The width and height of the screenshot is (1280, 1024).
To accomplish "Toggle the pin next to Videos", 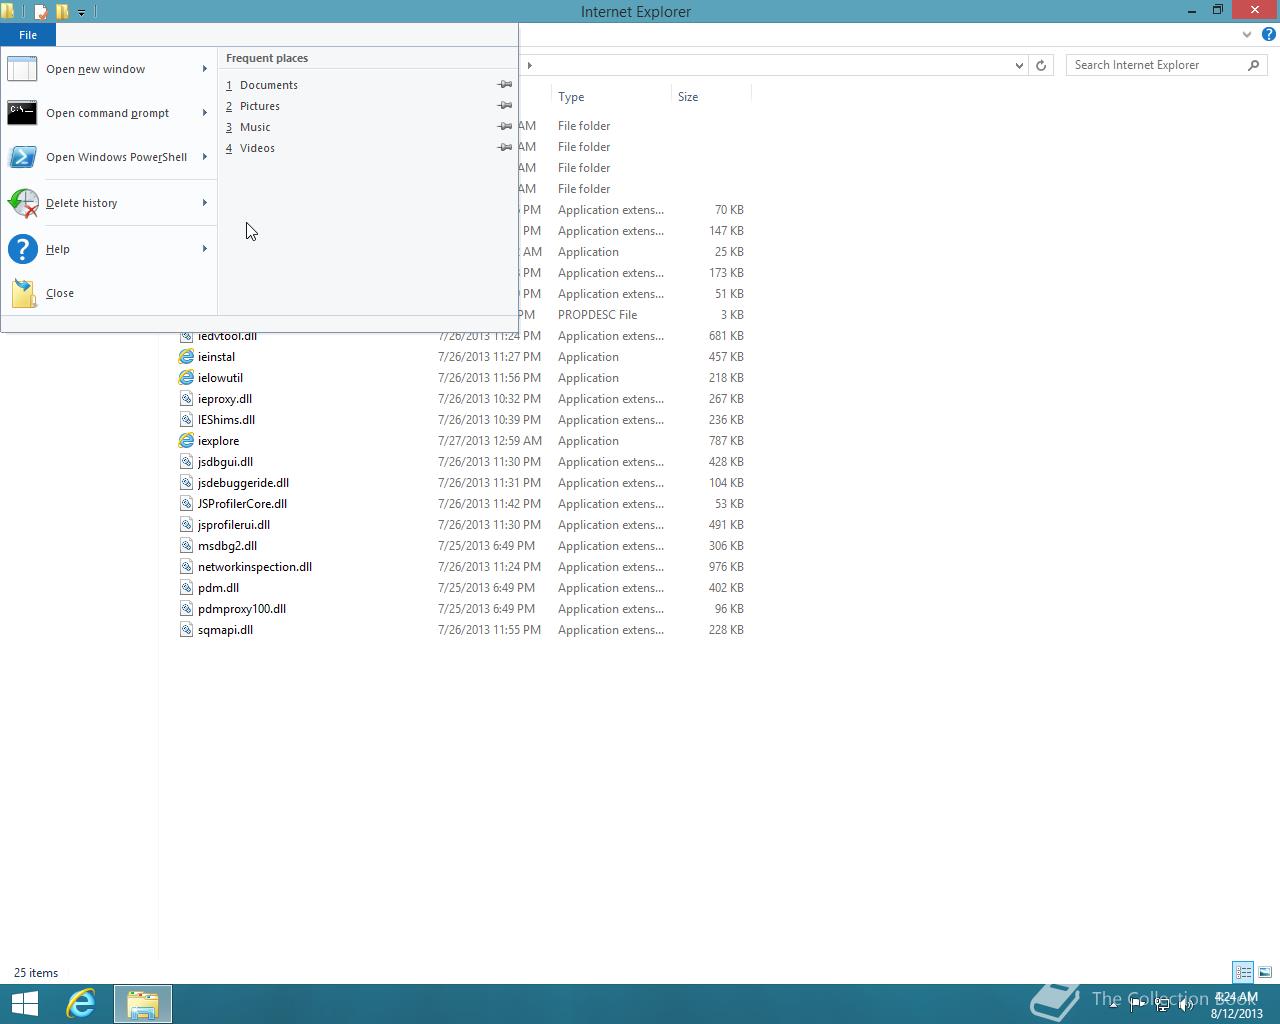I will point(505,148).
